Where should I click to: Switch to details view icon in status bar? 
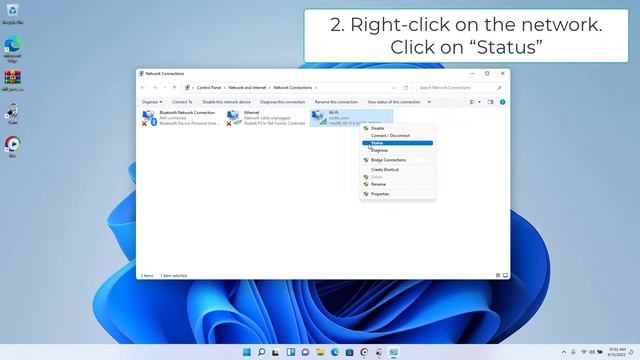pos(498,276)
